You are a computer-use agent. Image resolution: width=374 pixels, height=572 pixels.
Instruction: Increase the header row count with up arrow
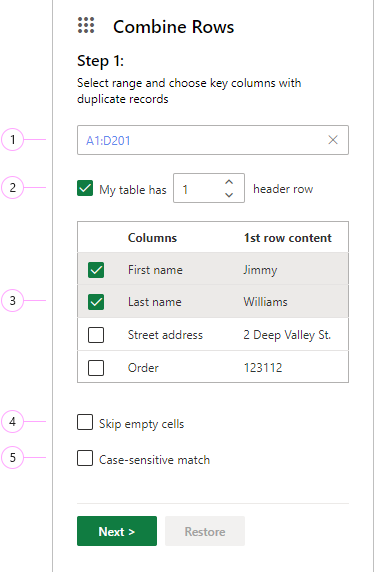pyautogui.click(x=229, y=182)
